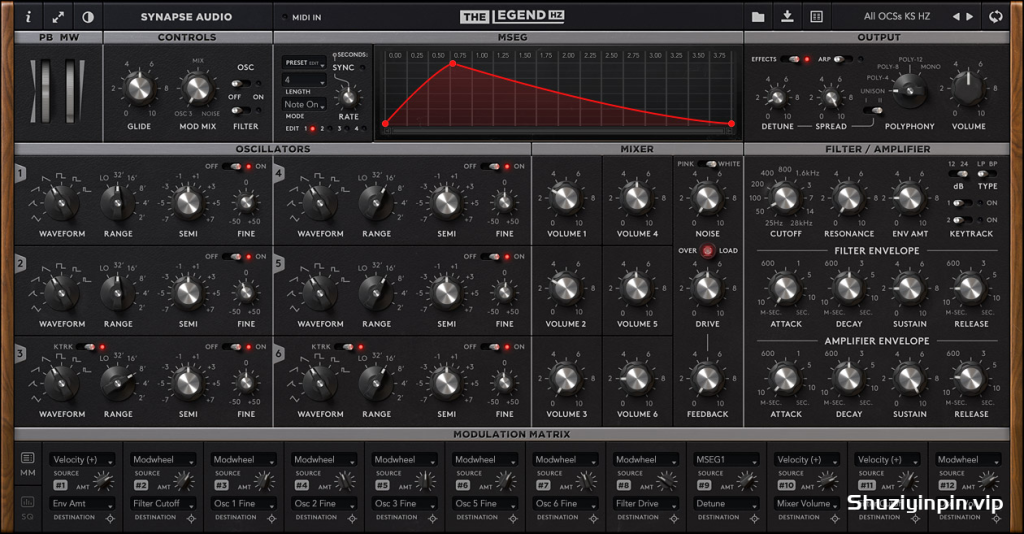Click the Feedback knob in Mixer
Viewport: 1024px width, 534px height.
click(x=707, y=379)
